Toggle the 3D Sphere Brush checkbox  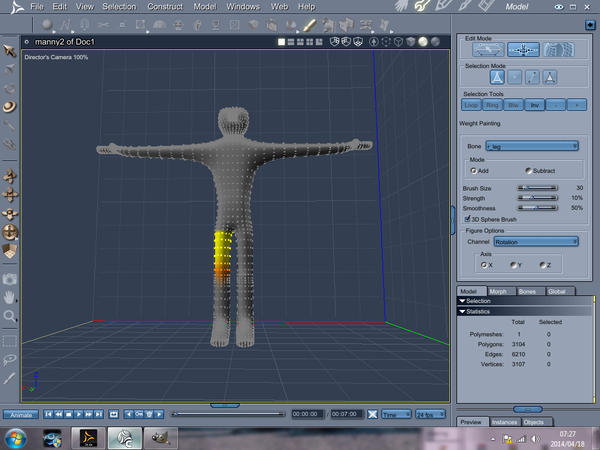(468, 219)
